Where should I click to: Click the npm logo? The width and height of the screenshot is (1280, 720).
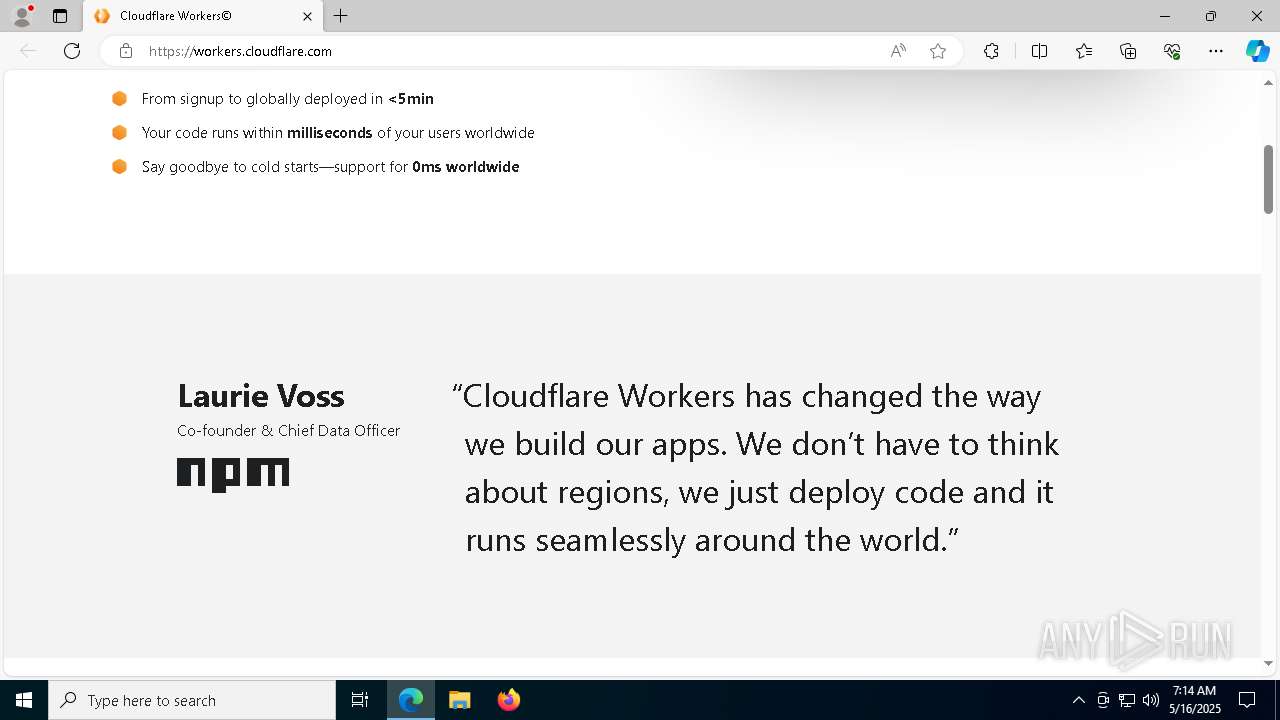pos(233,475)
